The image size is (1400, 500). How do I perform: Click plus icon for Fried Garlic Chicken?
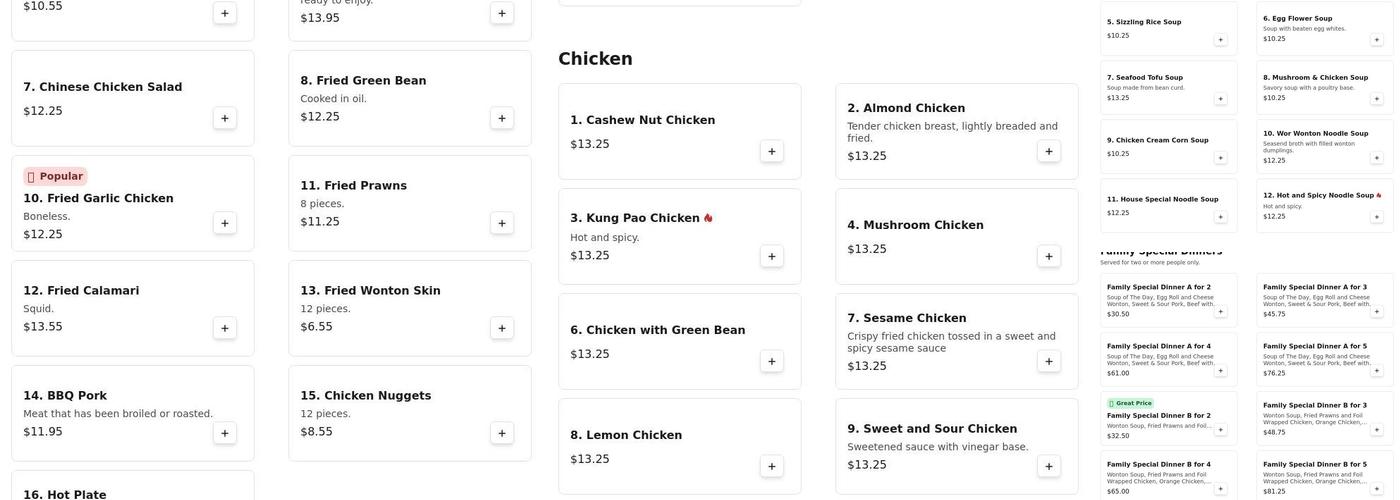click(225, 223)
